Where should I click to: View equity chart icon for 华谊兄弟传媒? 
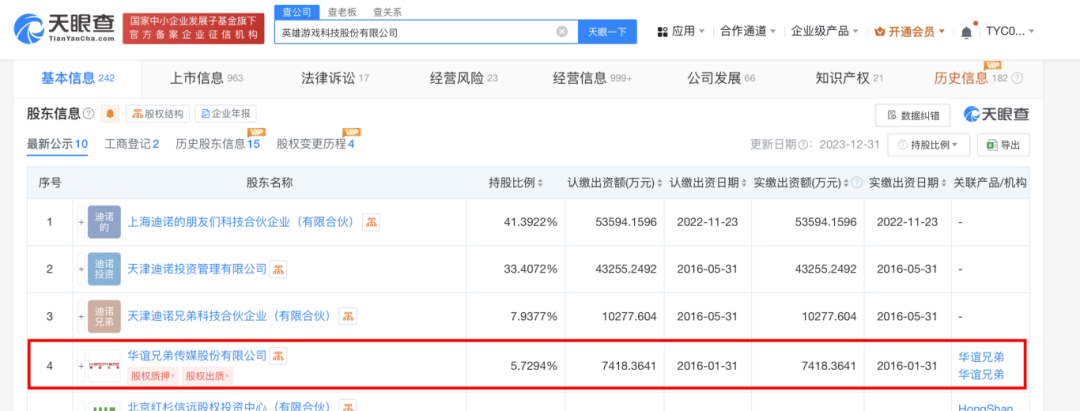tap(278, 356)
